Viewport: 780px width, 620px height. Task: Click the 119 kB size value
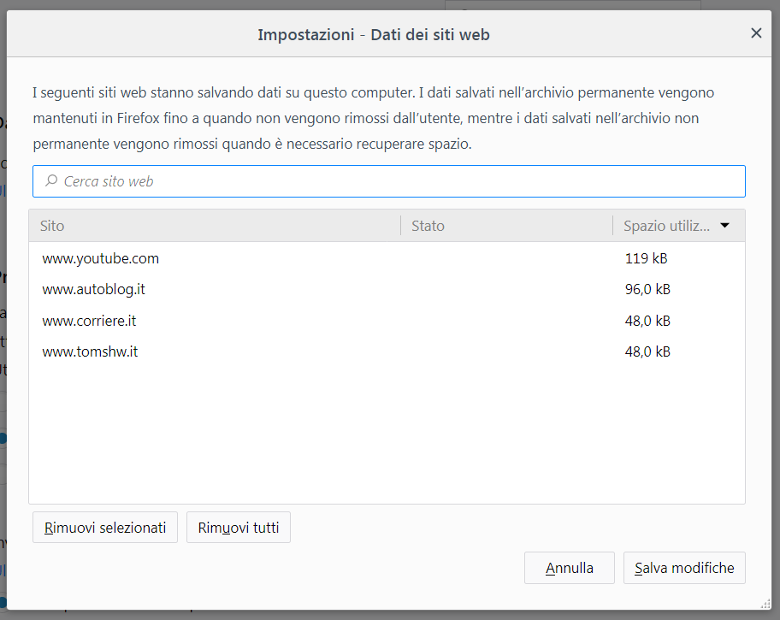(646, 258)
